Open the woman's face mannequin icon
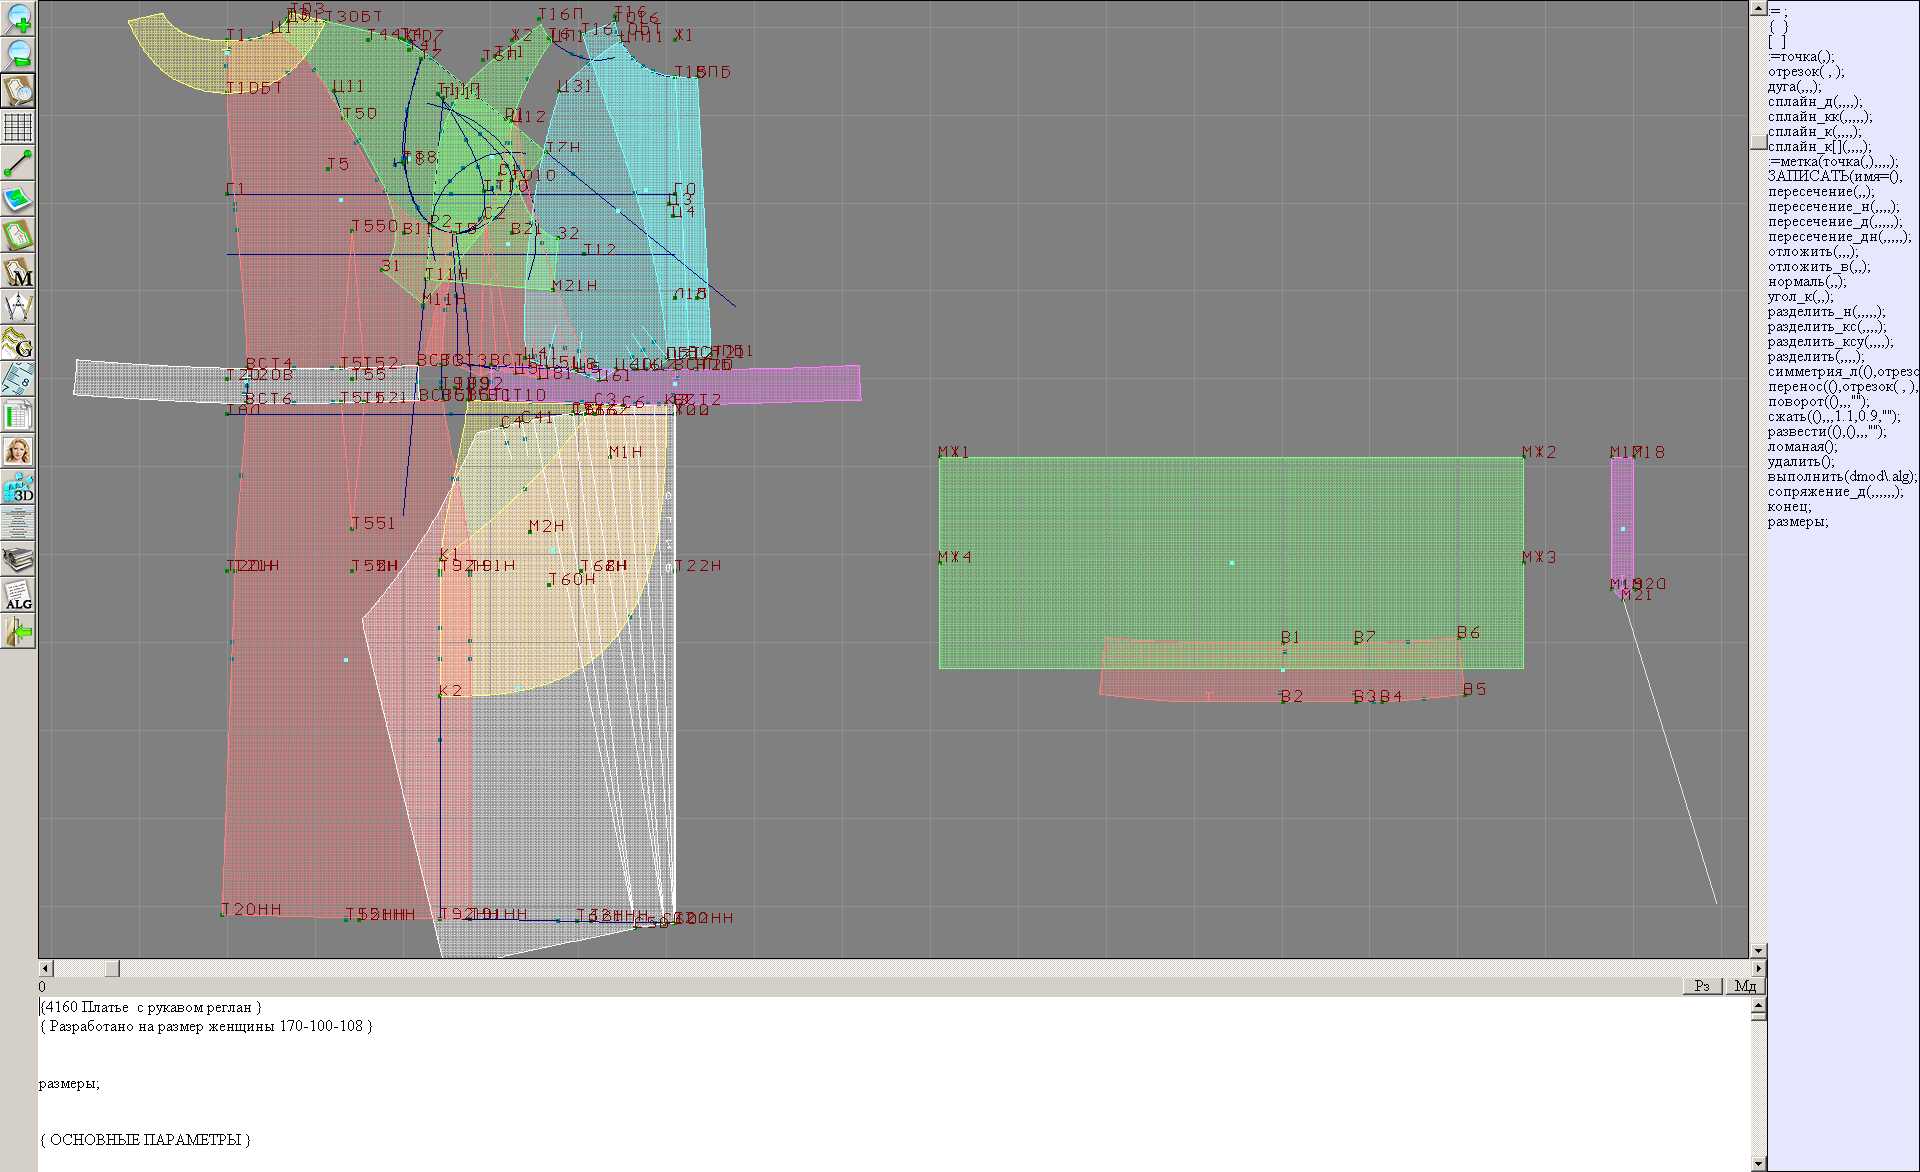The image size is (1920, 1172). click(18, 451)
